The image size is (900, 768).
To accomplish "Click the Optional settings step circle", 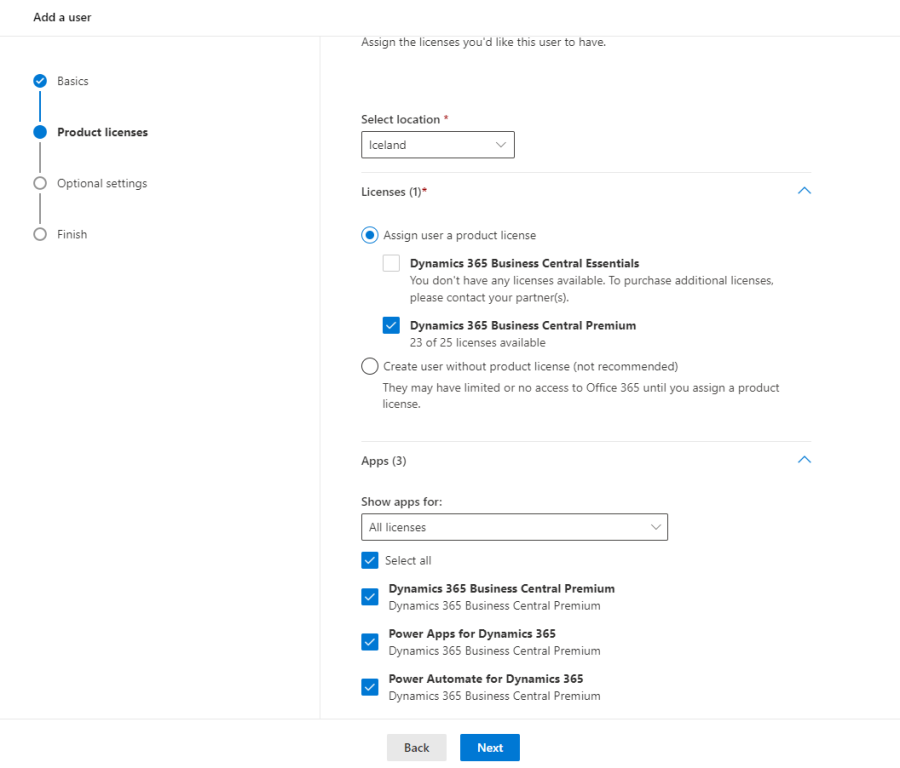I will click(x=40, y=183).
